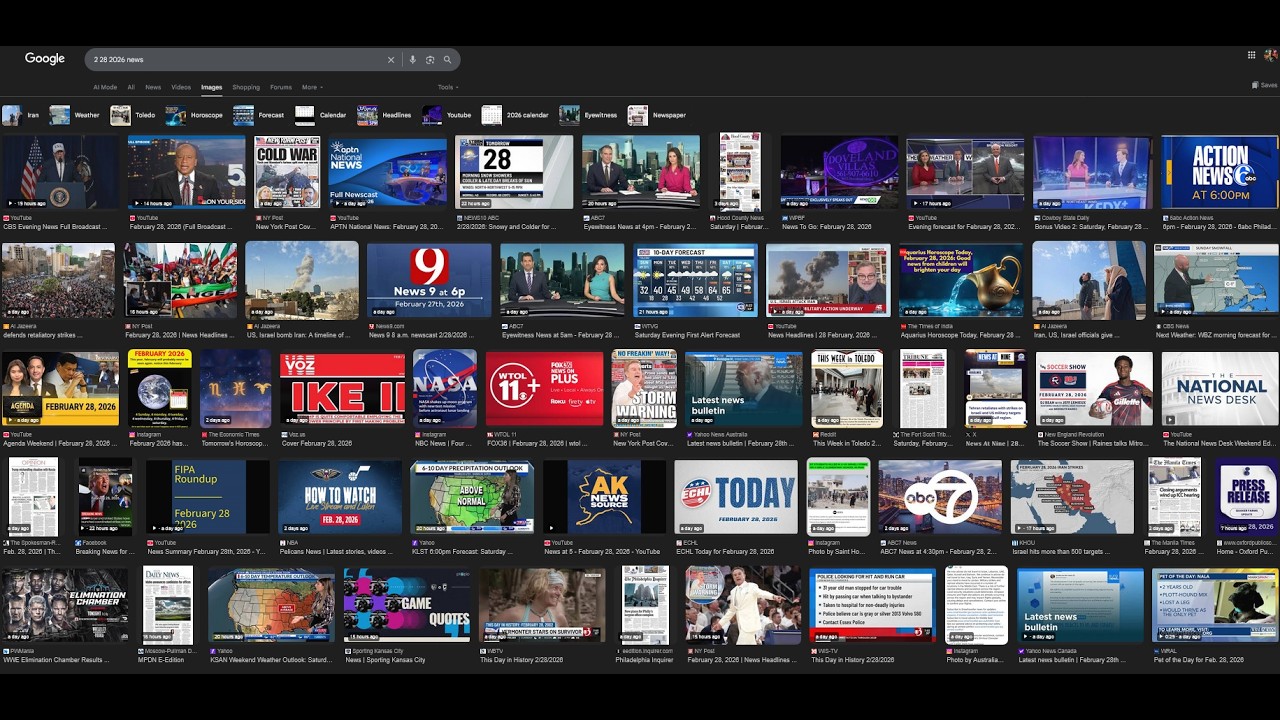This screenshot has width=1280, height=720.
Task: Click the 'Israel hits more than 500 targets' caption
Action: click(x=1060, y=551)
